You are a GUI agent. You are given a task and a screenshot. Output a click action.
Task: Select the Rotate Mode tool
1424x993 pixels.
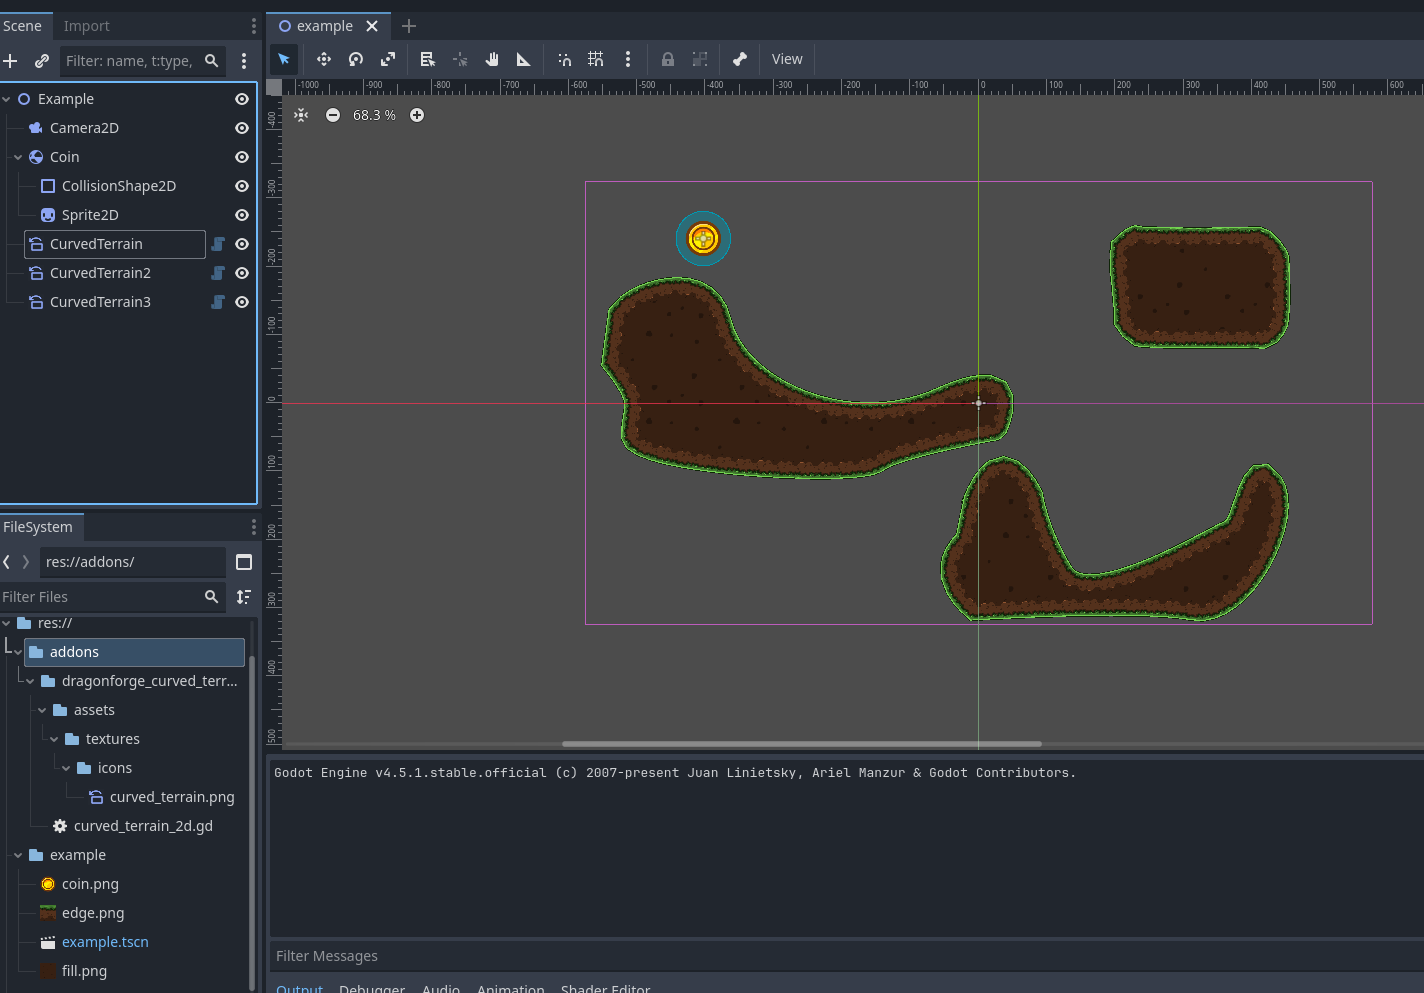(356, 60)
